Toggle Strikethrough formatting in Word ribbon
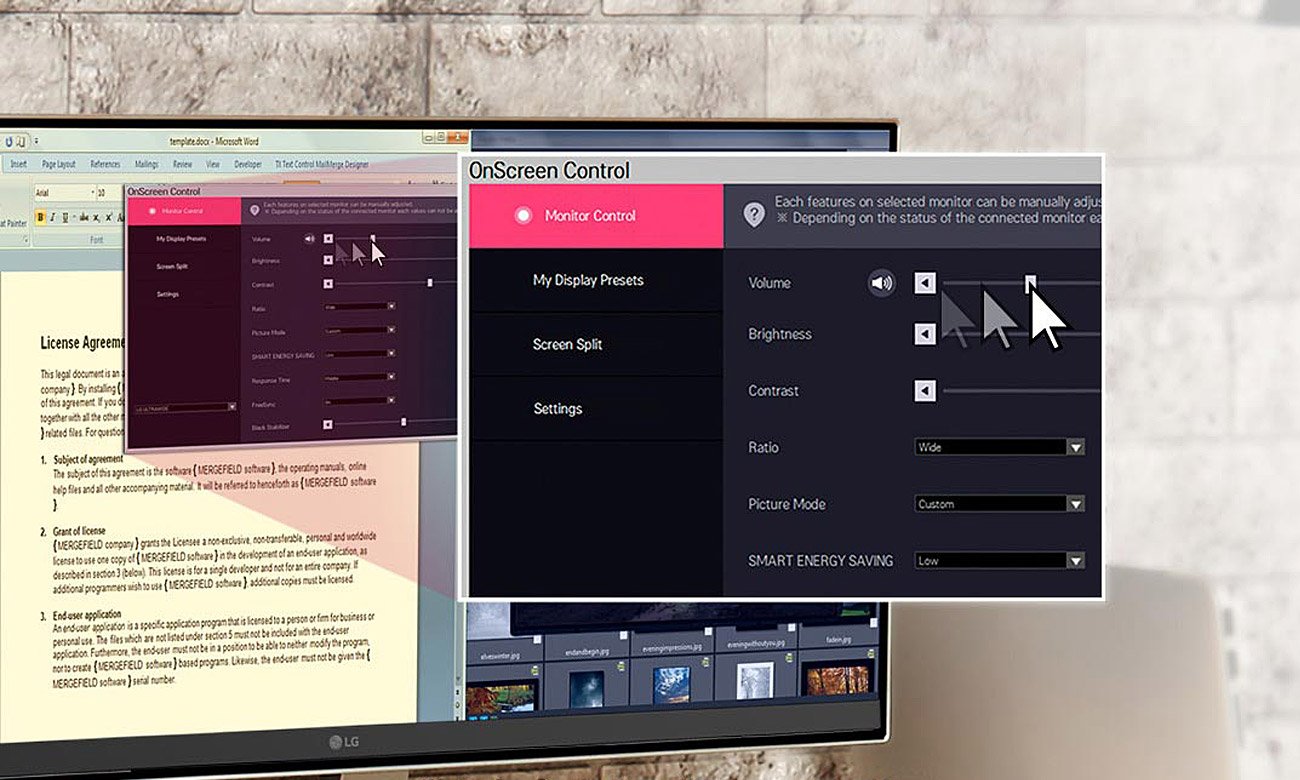The image size is (1300, 780). (x=84, y=217)
